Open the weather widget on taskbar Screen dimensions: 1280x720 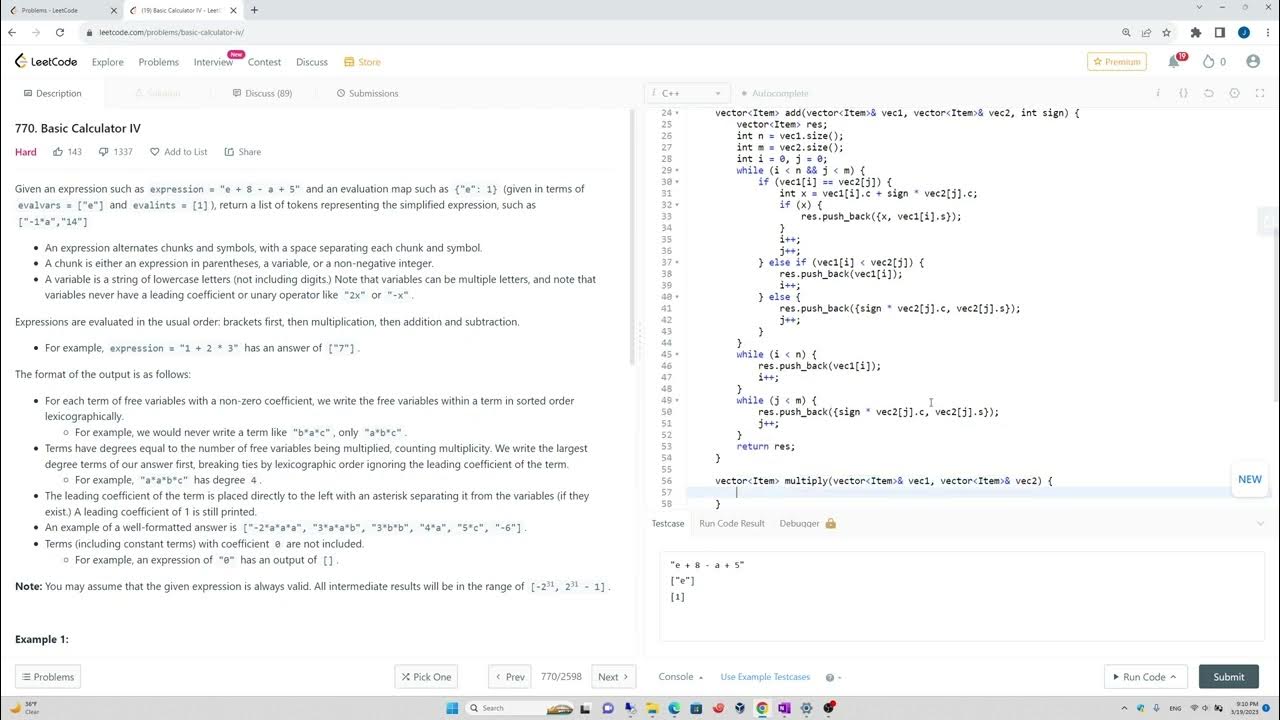pyautogui.click(x=24, y=708)
